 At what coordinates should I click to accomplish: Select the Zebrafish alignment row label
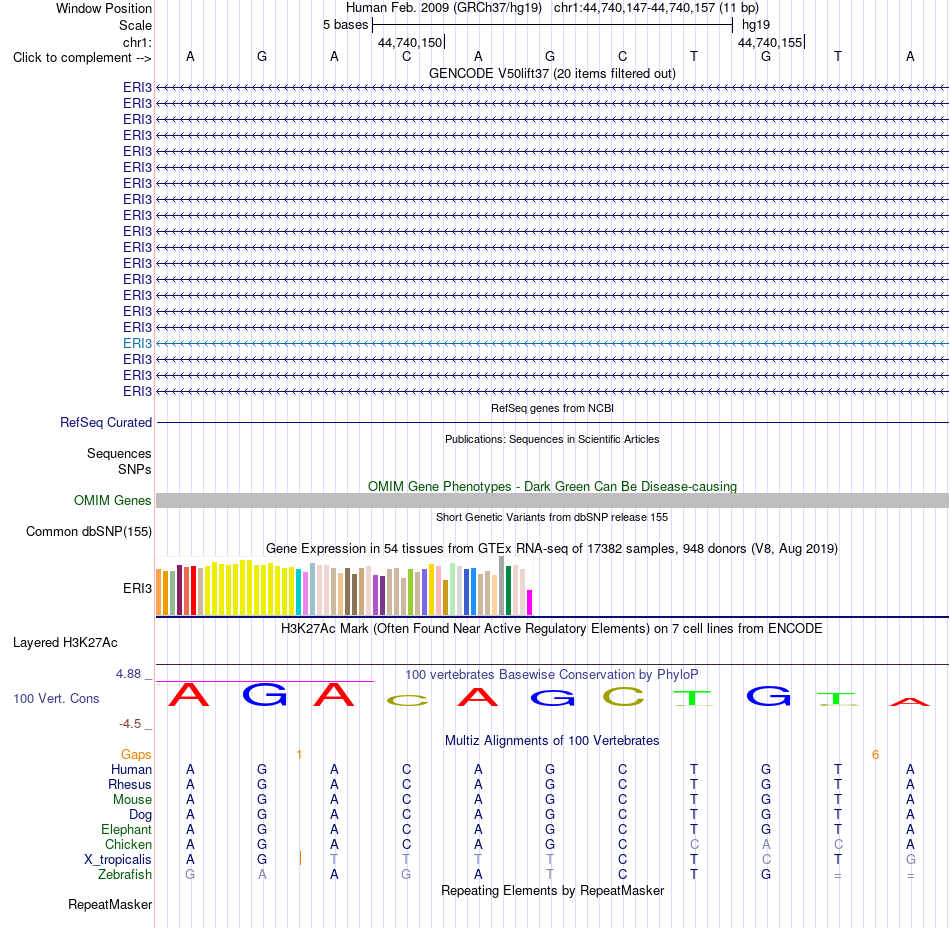(x=125, y=874)
